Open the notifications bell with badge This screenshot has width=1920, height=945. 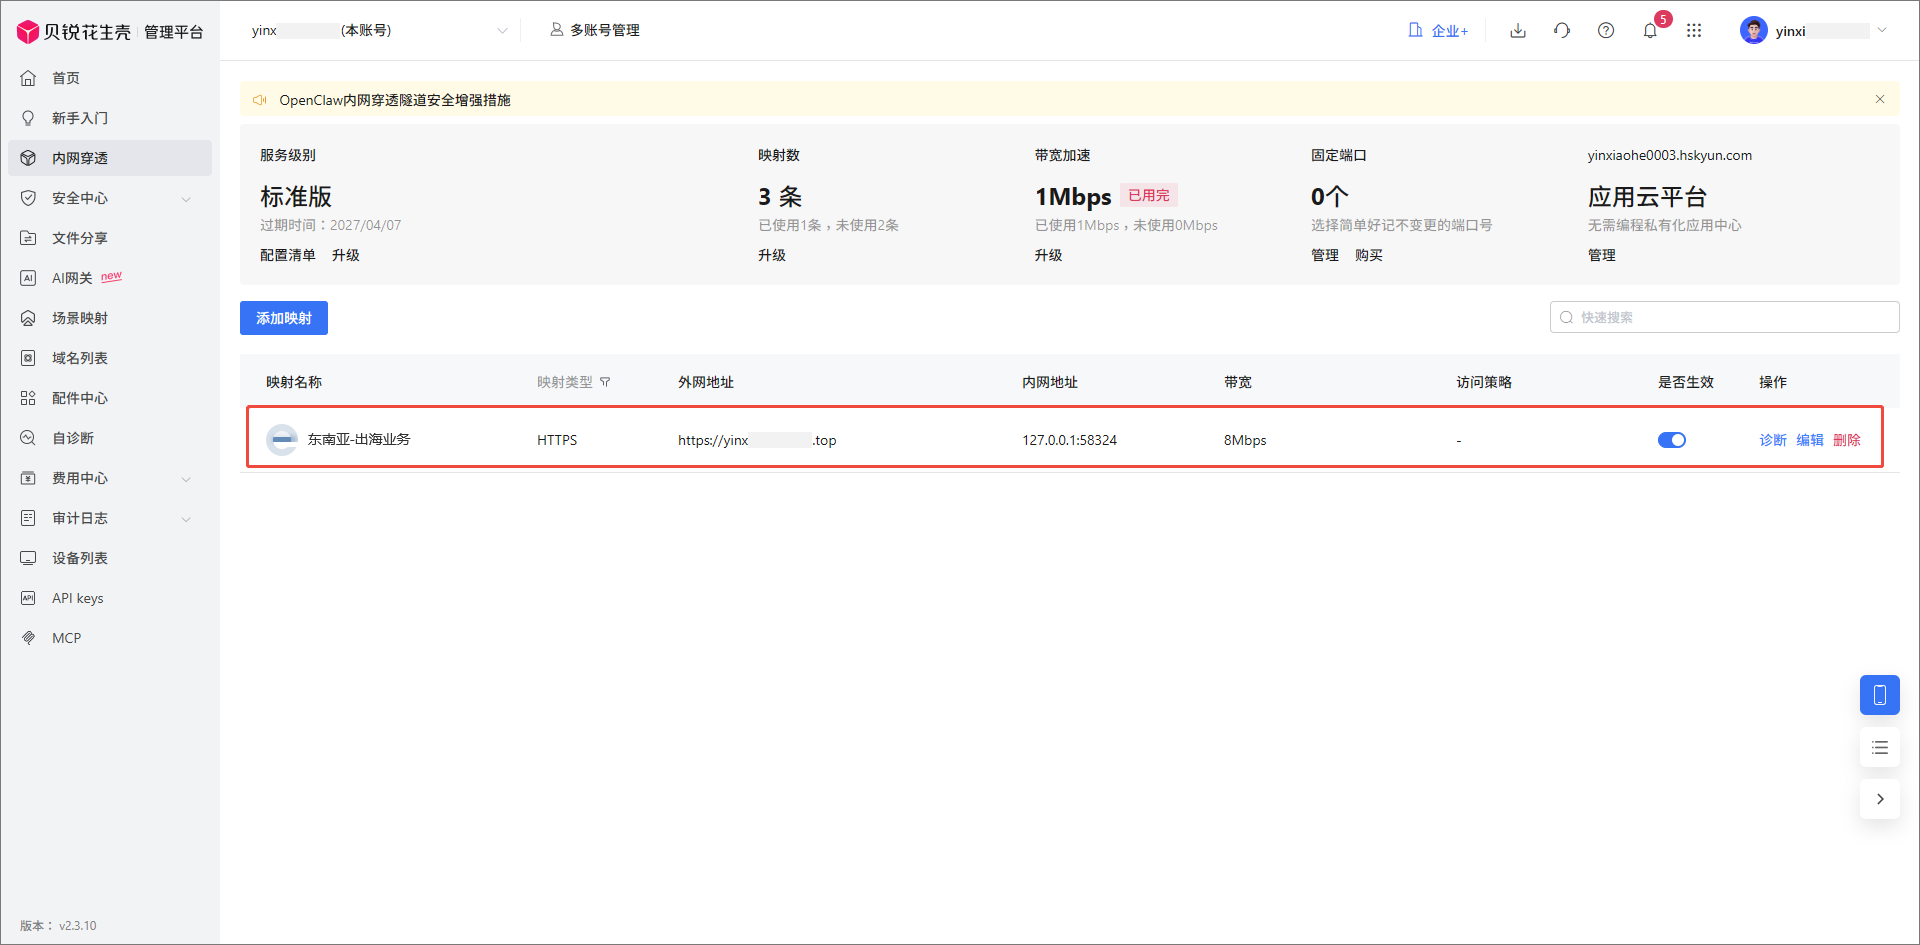click(x=1650, y=31)
